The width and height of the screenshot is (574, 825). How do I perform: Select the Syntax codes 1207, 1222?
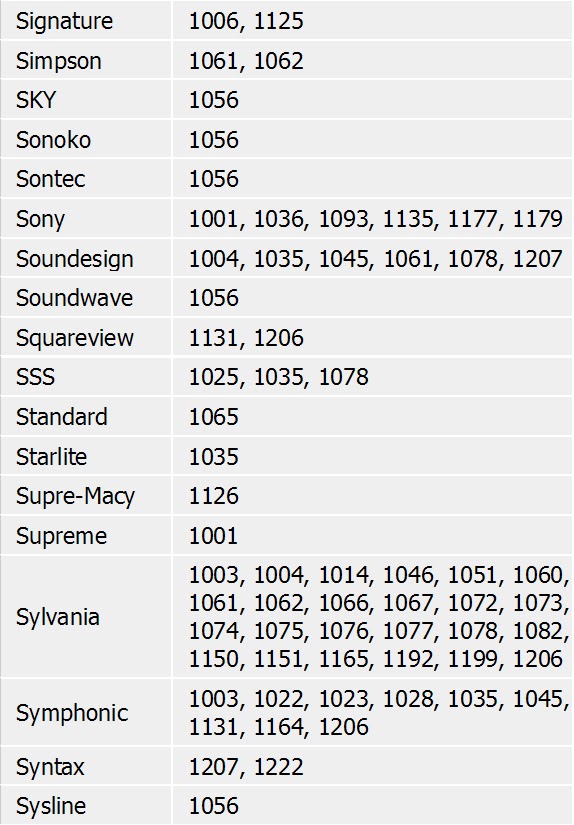click(x=246, y=766)
